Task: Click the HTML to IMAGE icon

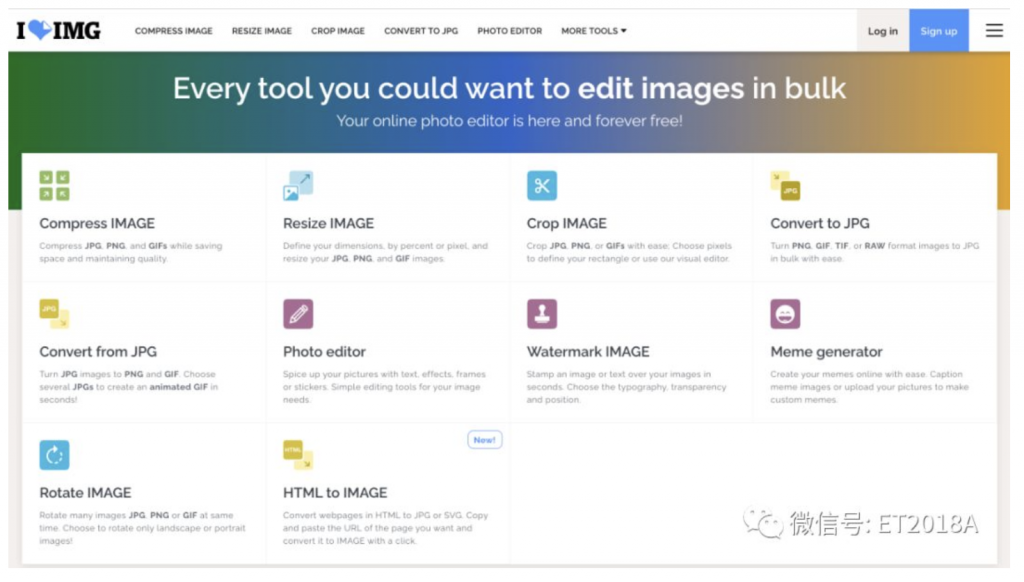Action: (x=298, y=455)
